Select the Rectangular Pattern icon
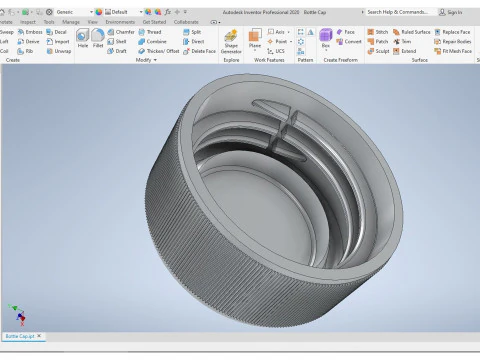This screenshot has width=480, height=360. pyautogui.click(x=301, y=32)
